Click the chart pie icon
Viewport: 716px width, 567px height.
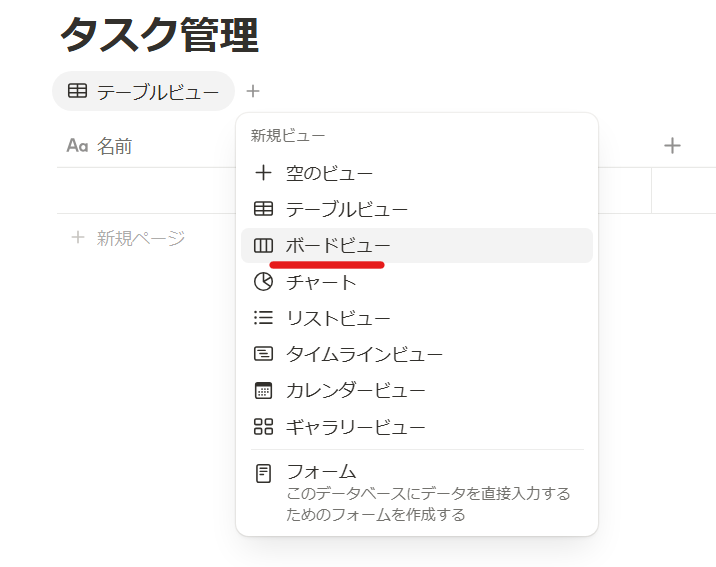coord(263,282)
